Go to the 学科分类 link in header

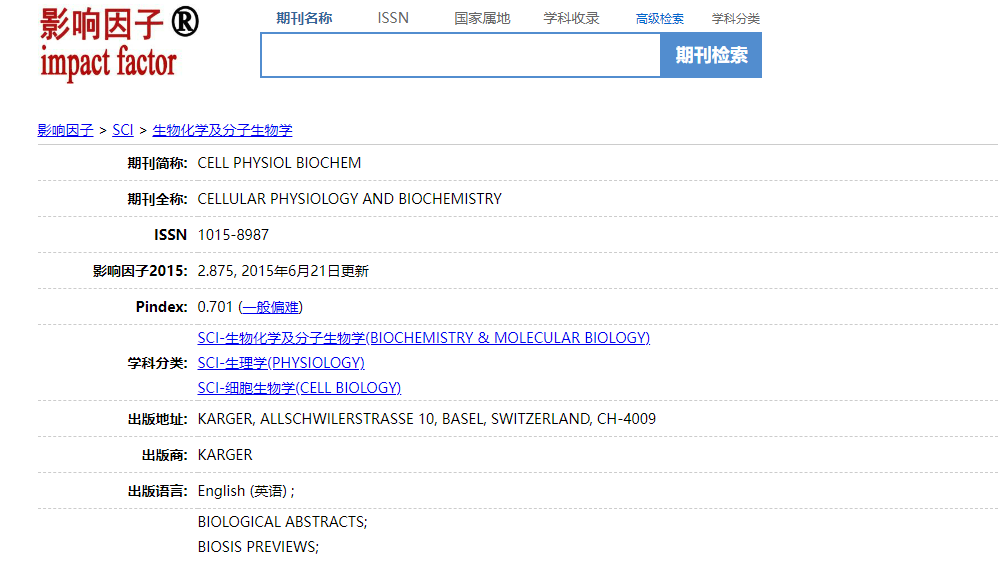pos(736,19)
